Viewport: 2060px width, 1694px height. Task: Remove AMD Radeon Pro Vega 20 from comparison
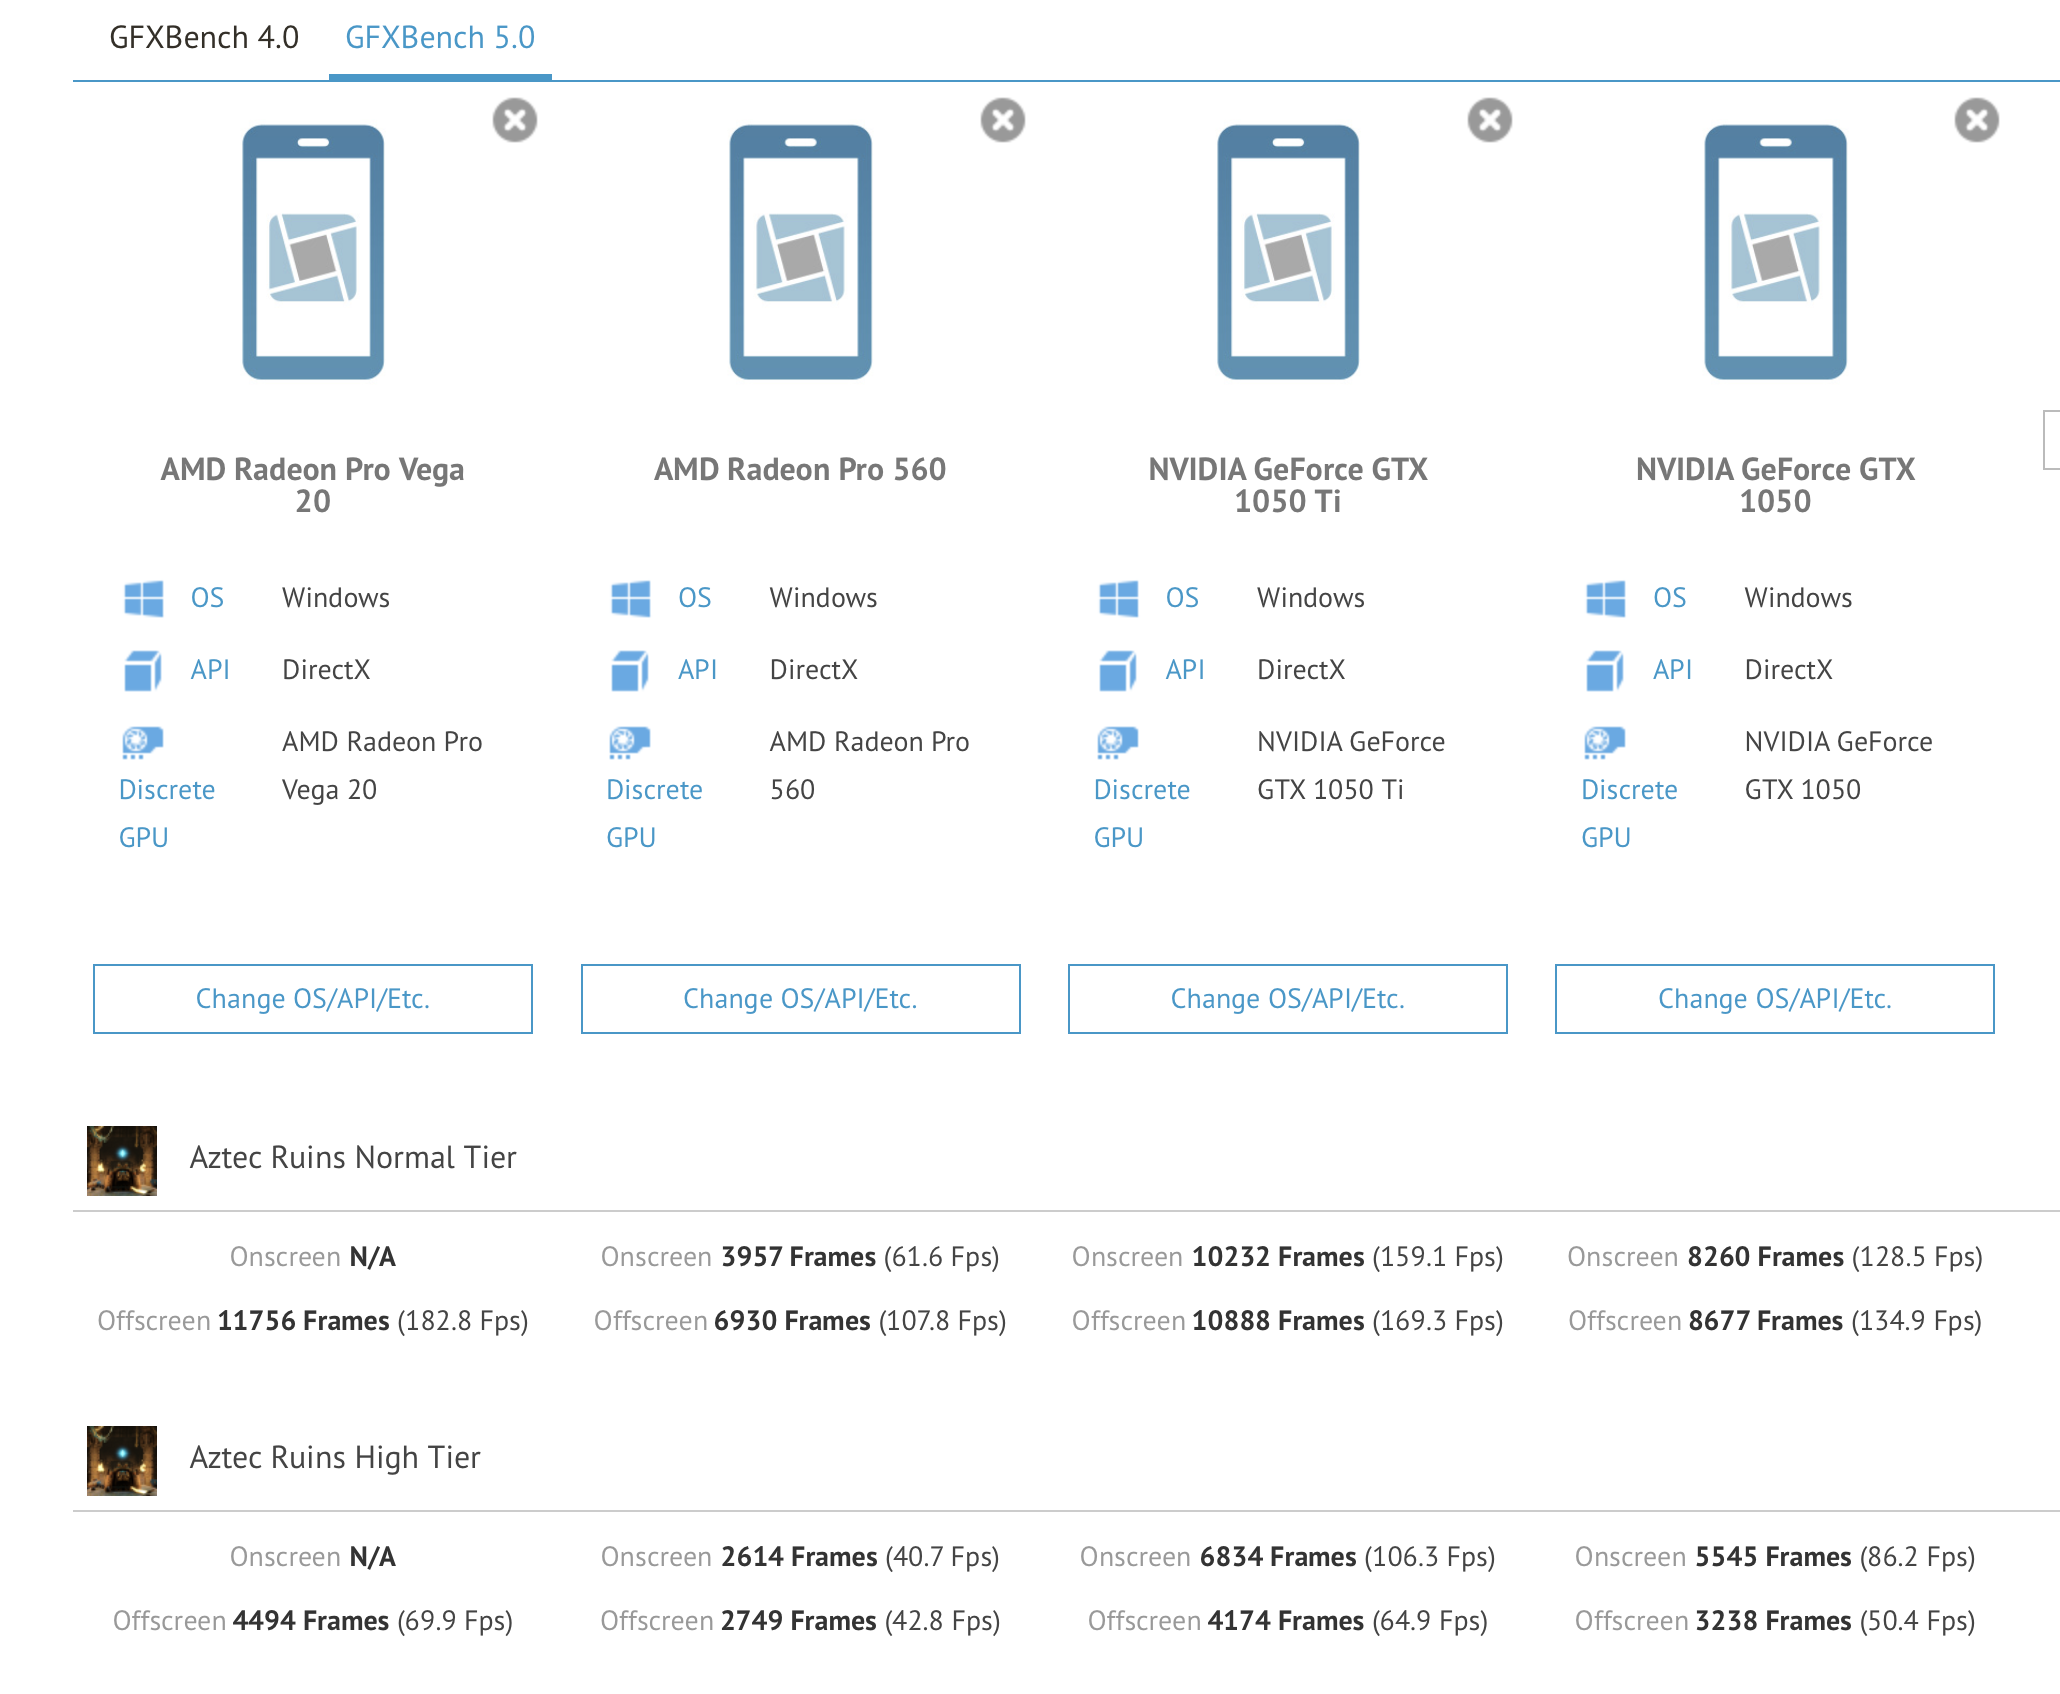515,120
